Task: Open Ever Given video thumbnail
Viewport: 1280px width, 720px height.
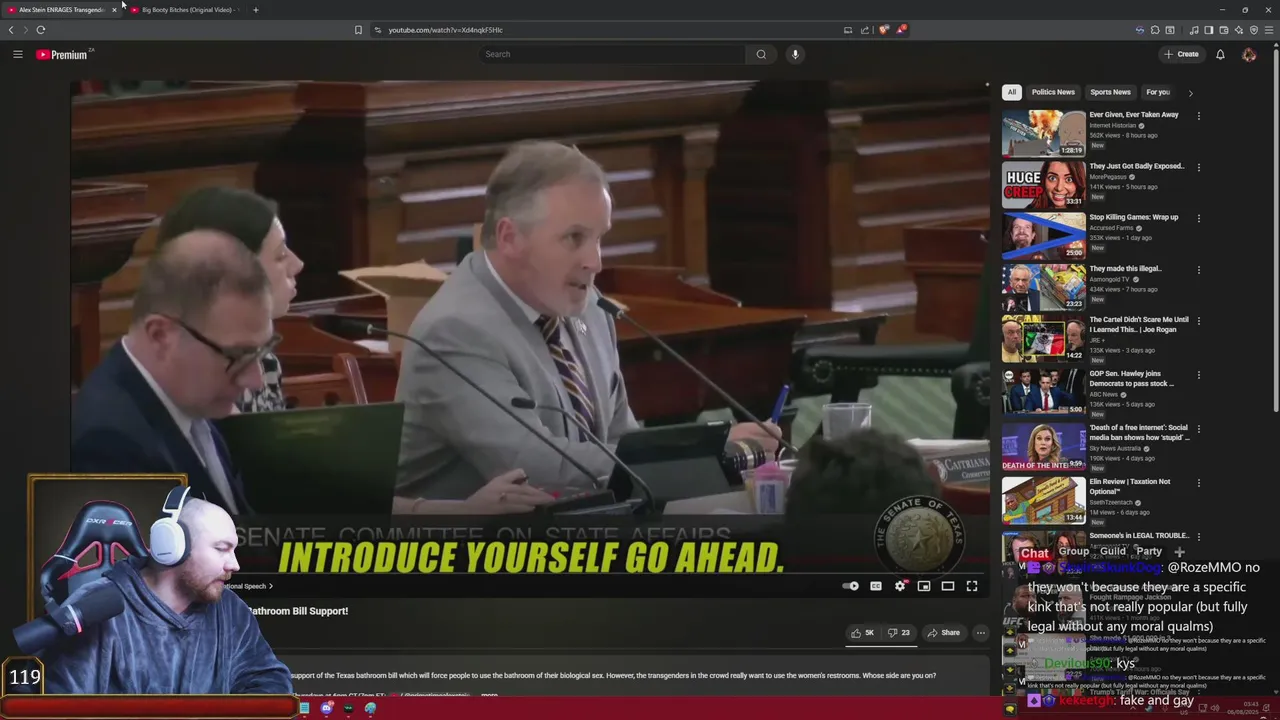Action: pyautogui.click(x=1043, y=133)
